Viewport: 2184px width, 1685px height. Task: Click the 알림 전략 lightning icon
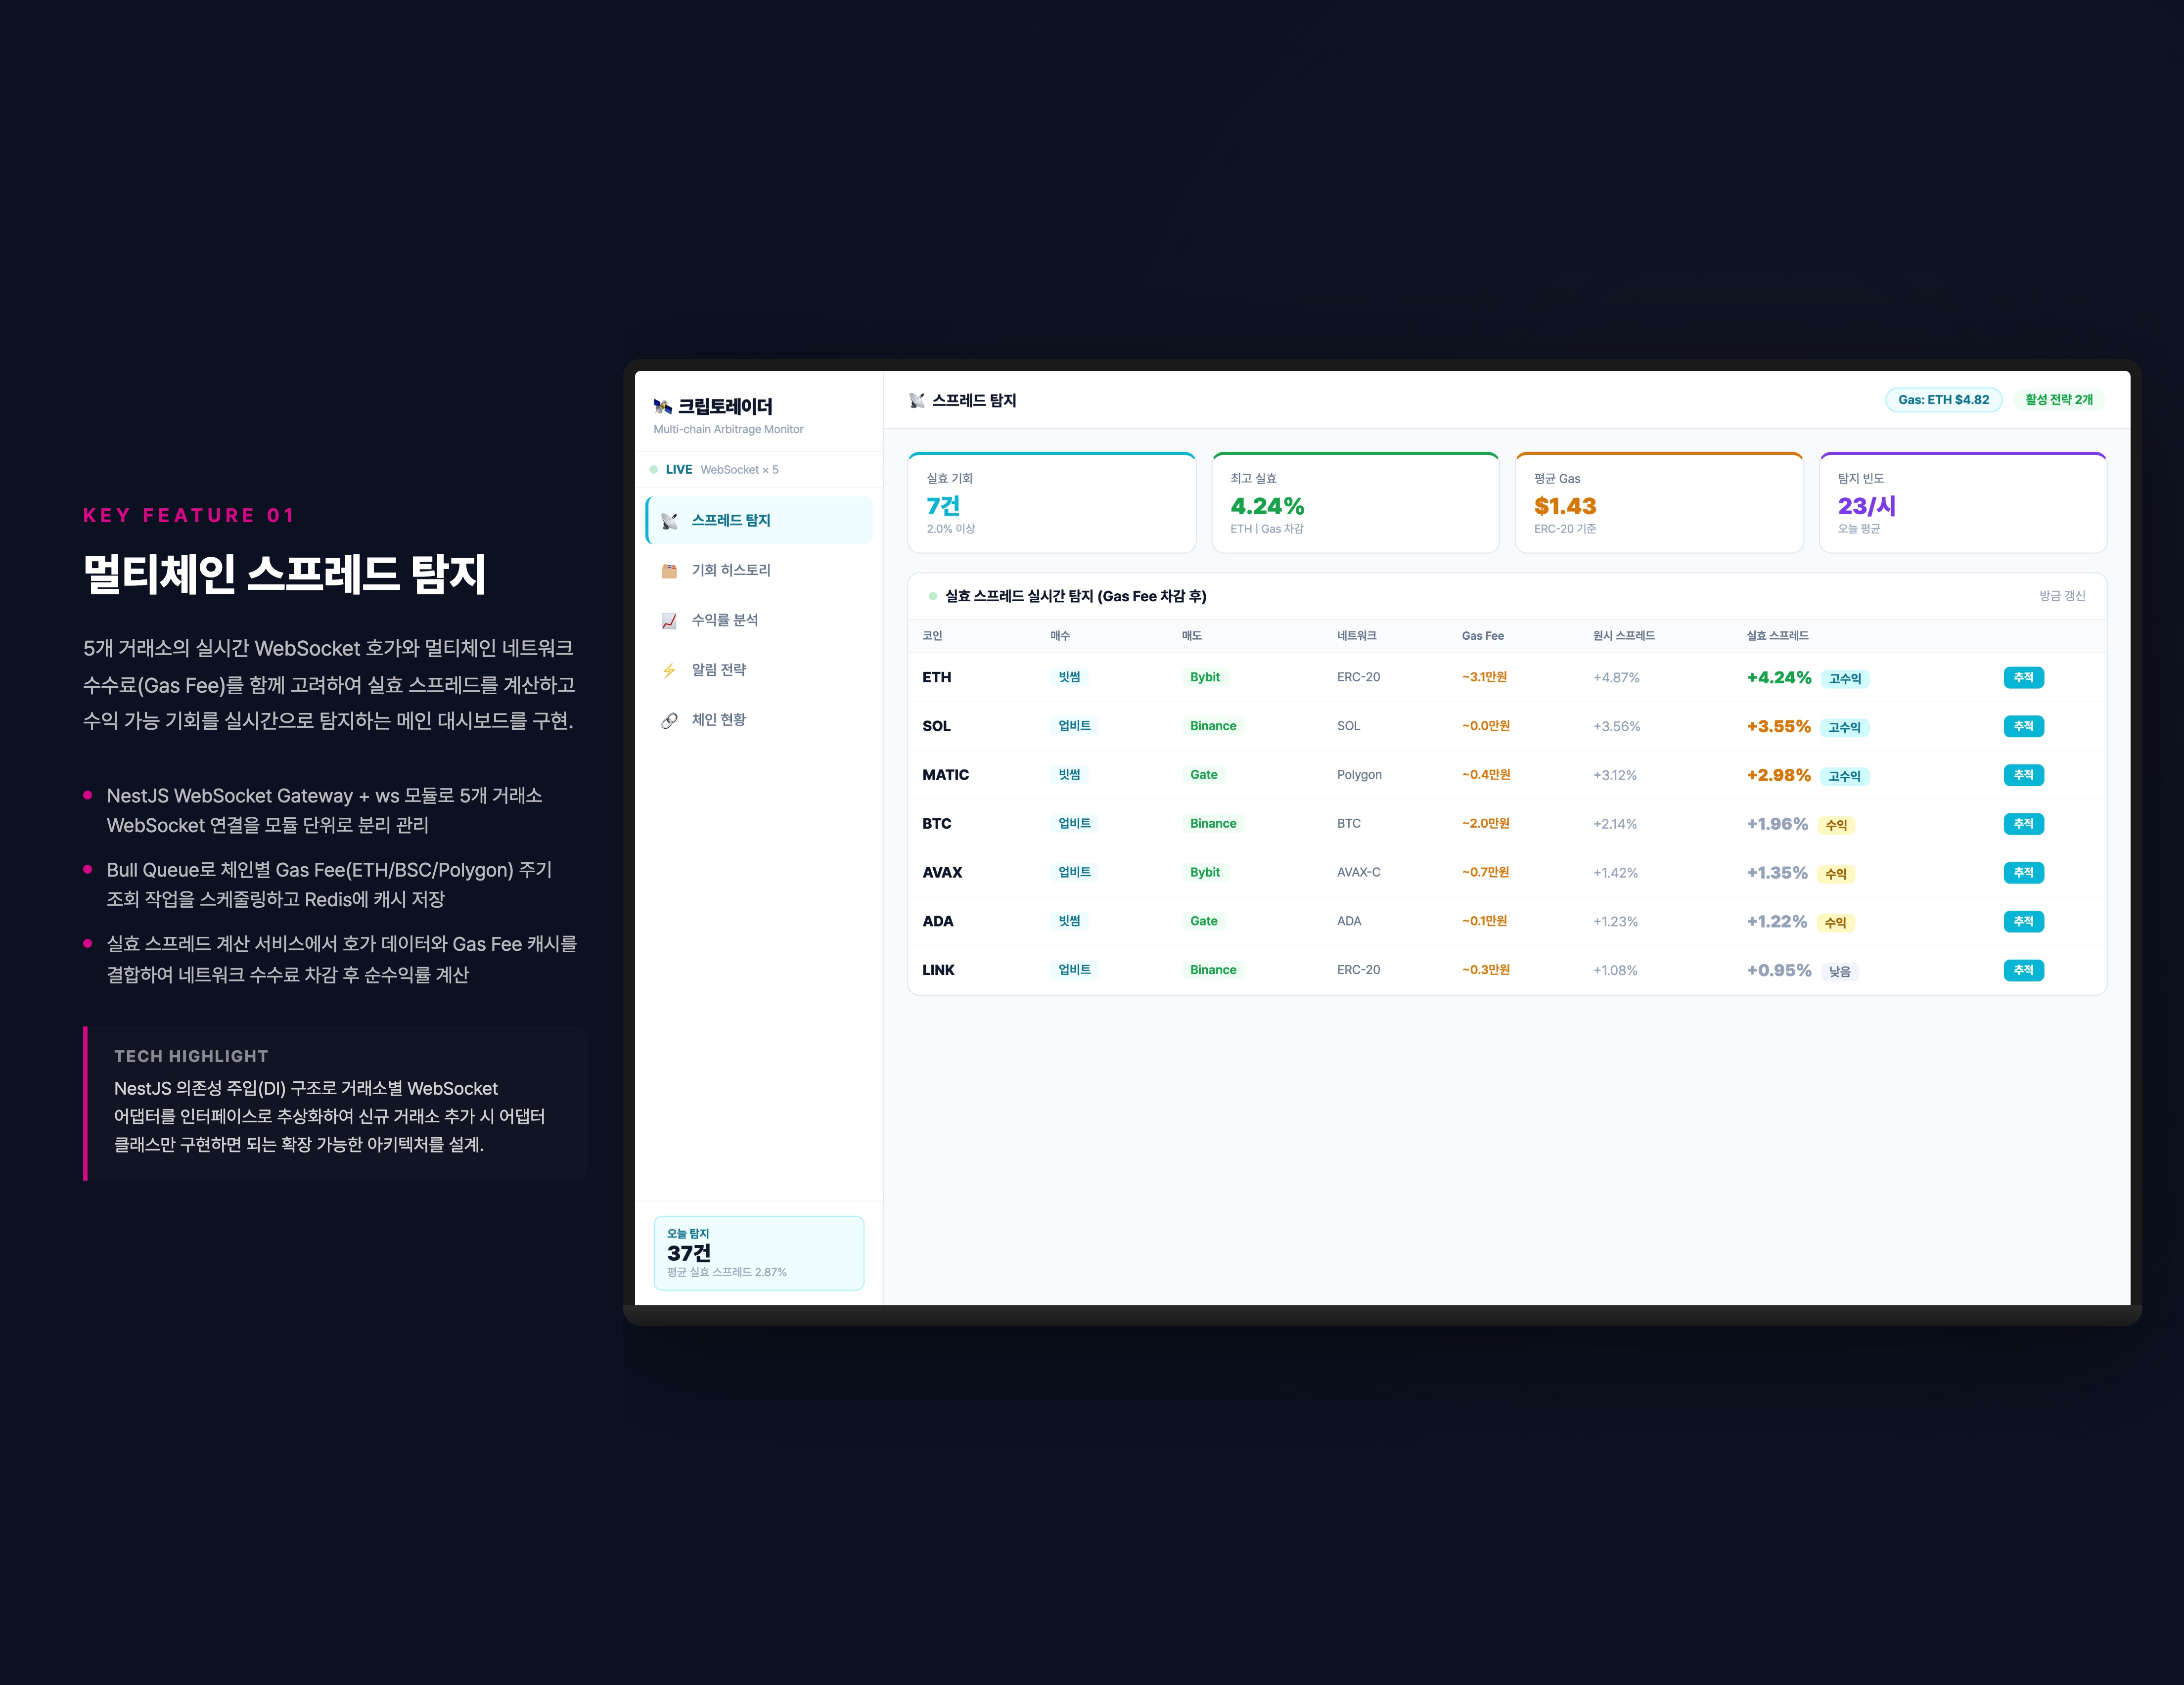click(x=669, y=670)
